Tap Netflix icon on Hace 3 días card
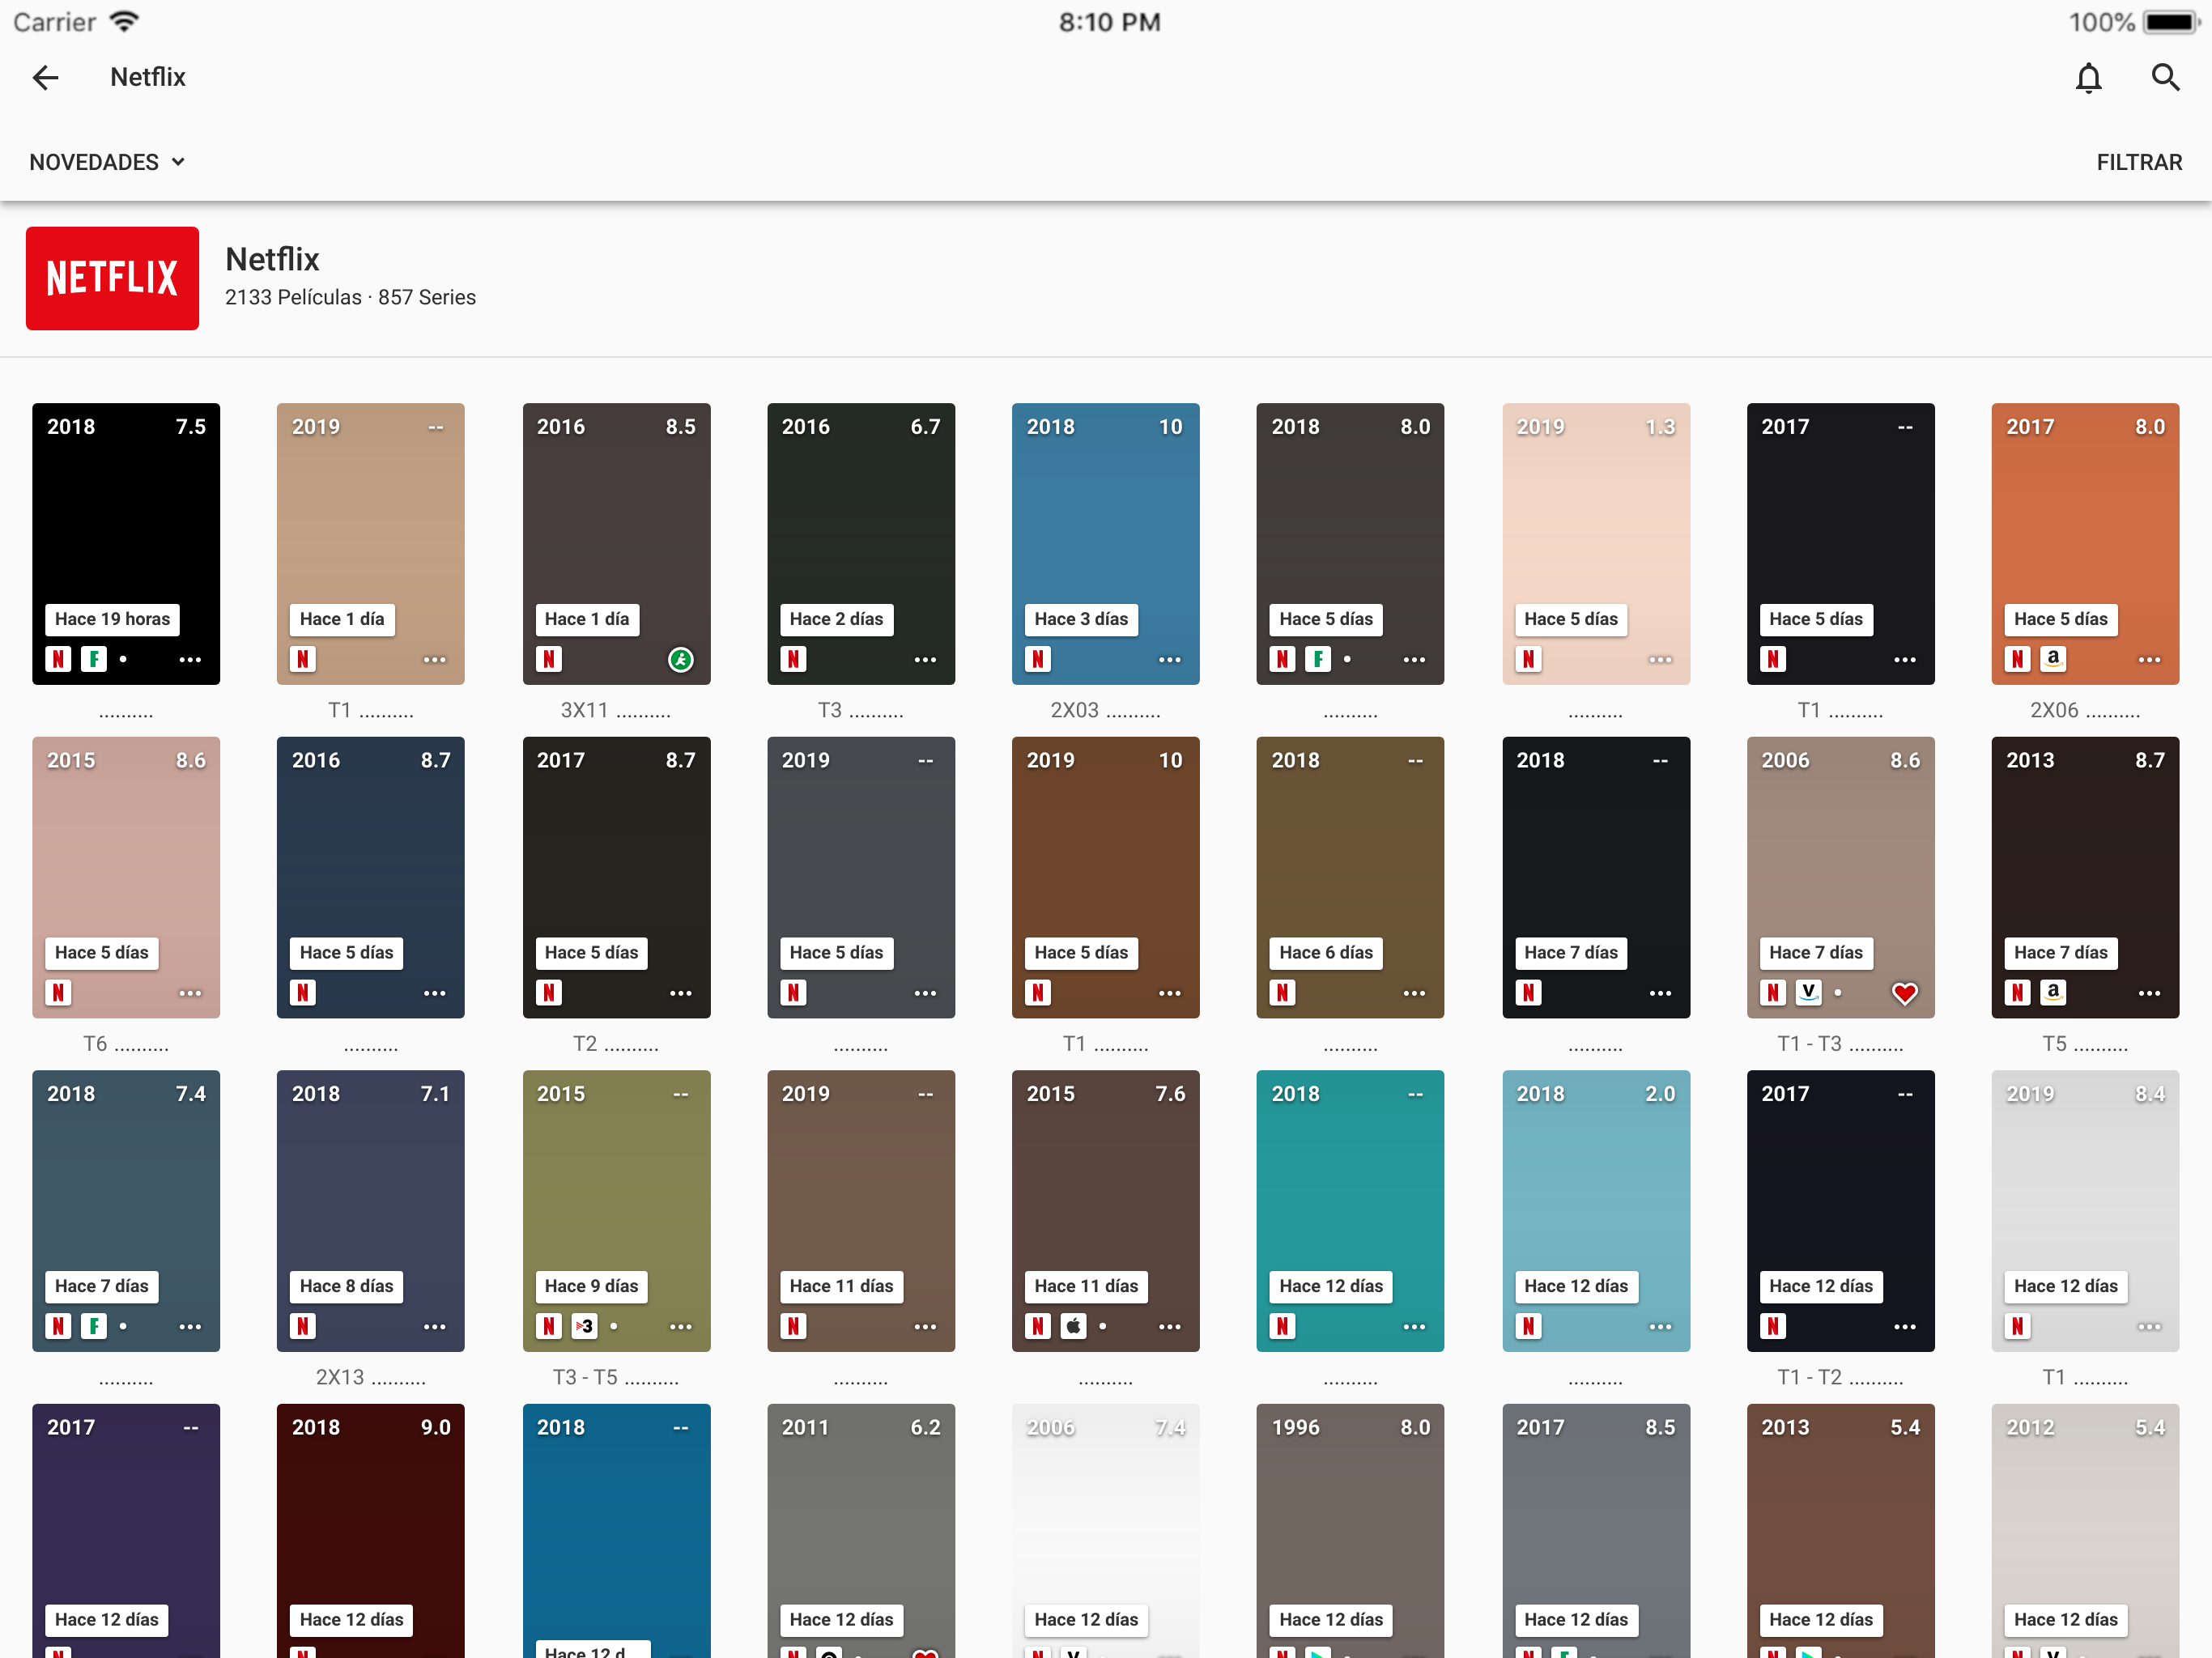 pos(1038,659)
